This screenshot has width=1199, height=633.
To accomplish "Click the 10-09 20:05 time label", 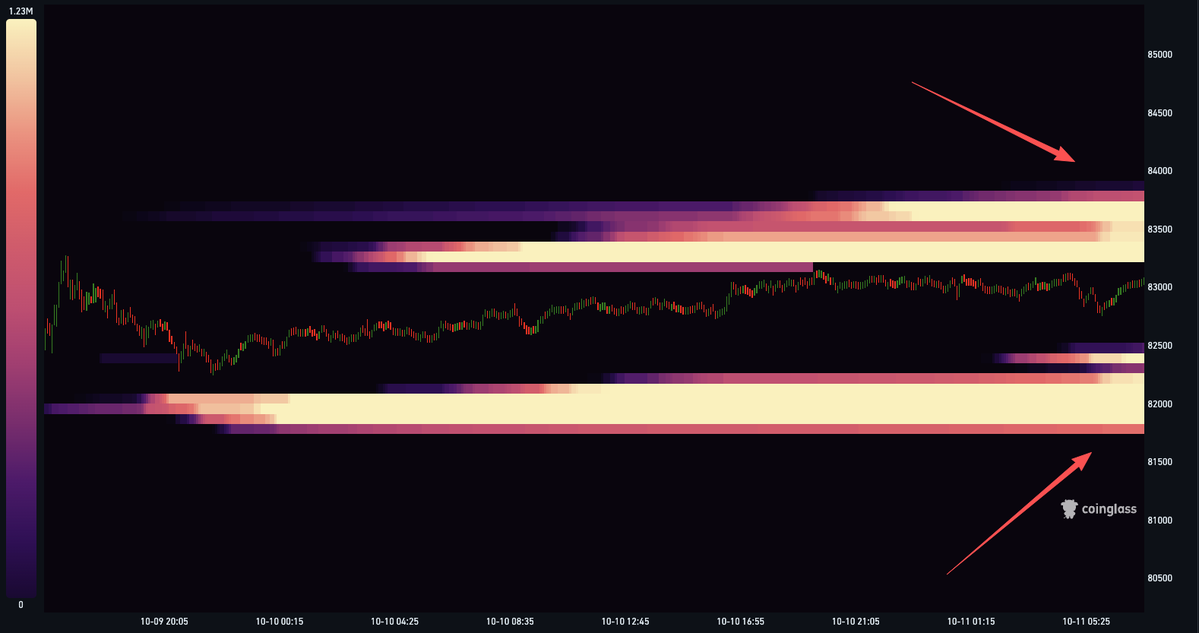I will tap(164, 622).
